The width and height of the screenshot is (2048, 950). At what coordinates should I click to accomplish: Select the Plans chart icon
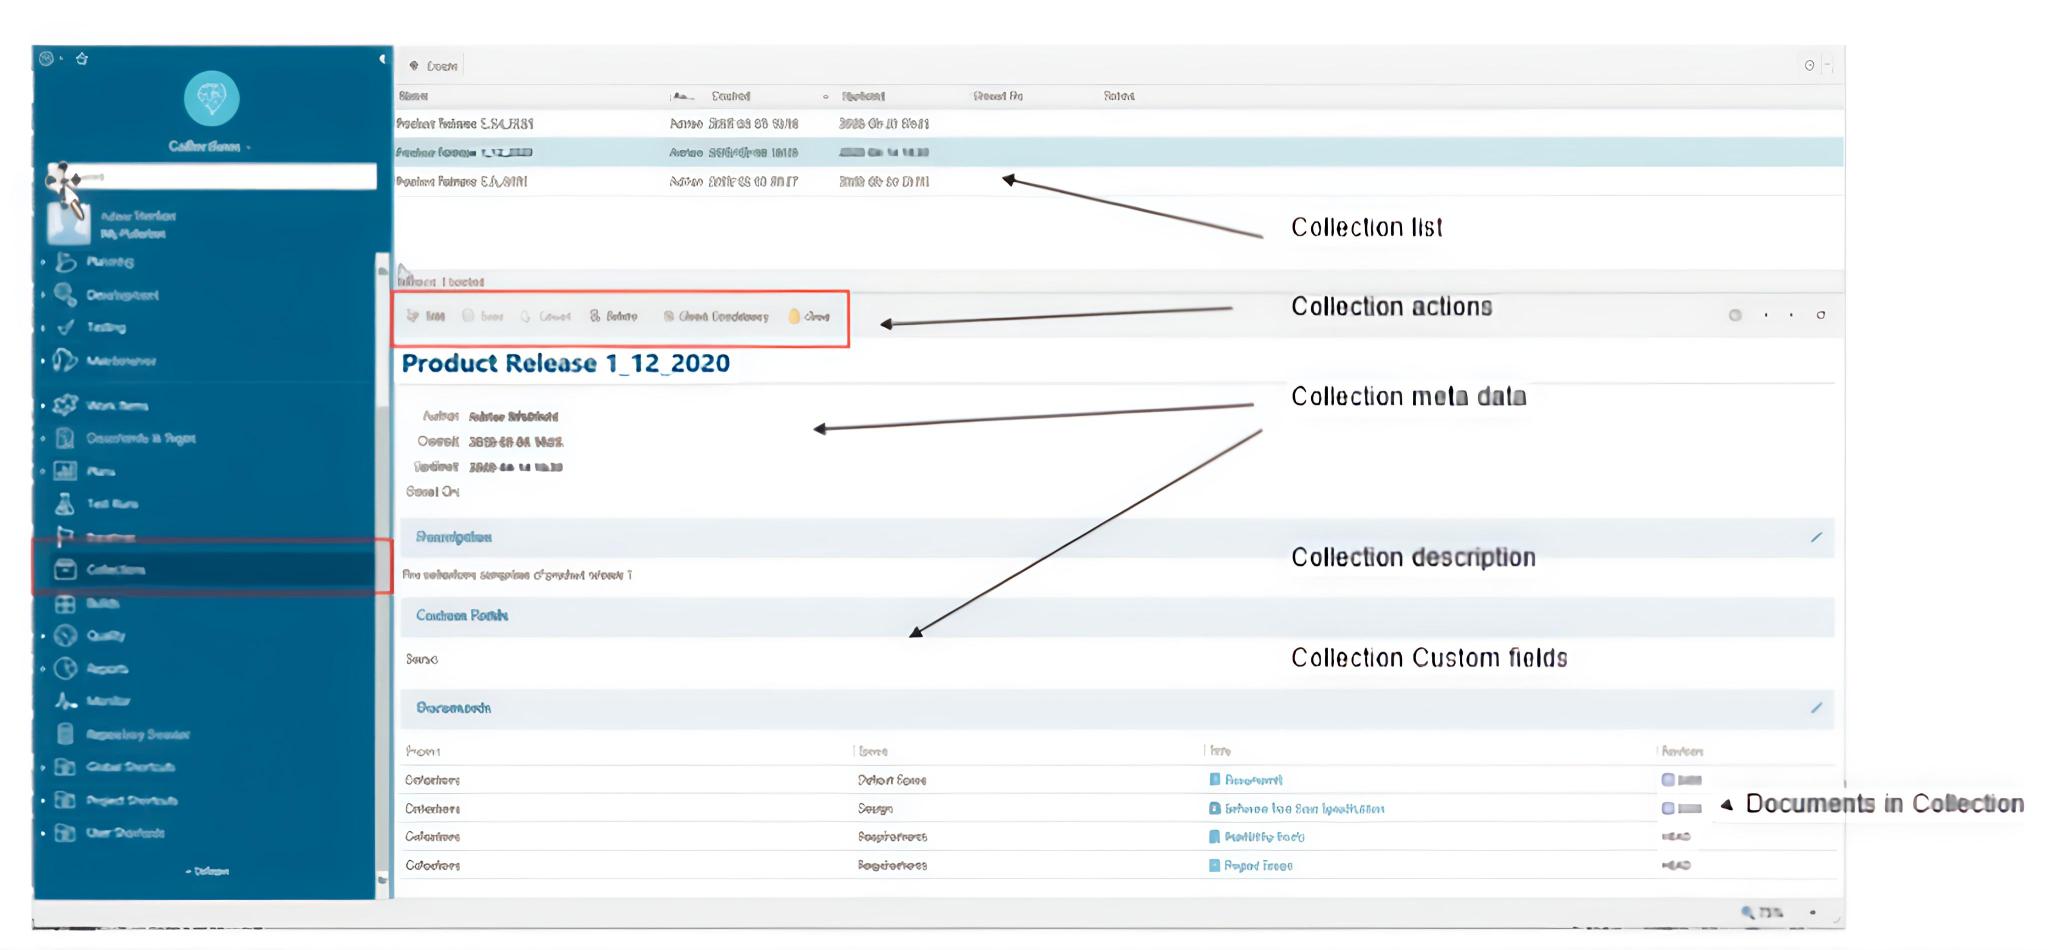click(65, 470)
